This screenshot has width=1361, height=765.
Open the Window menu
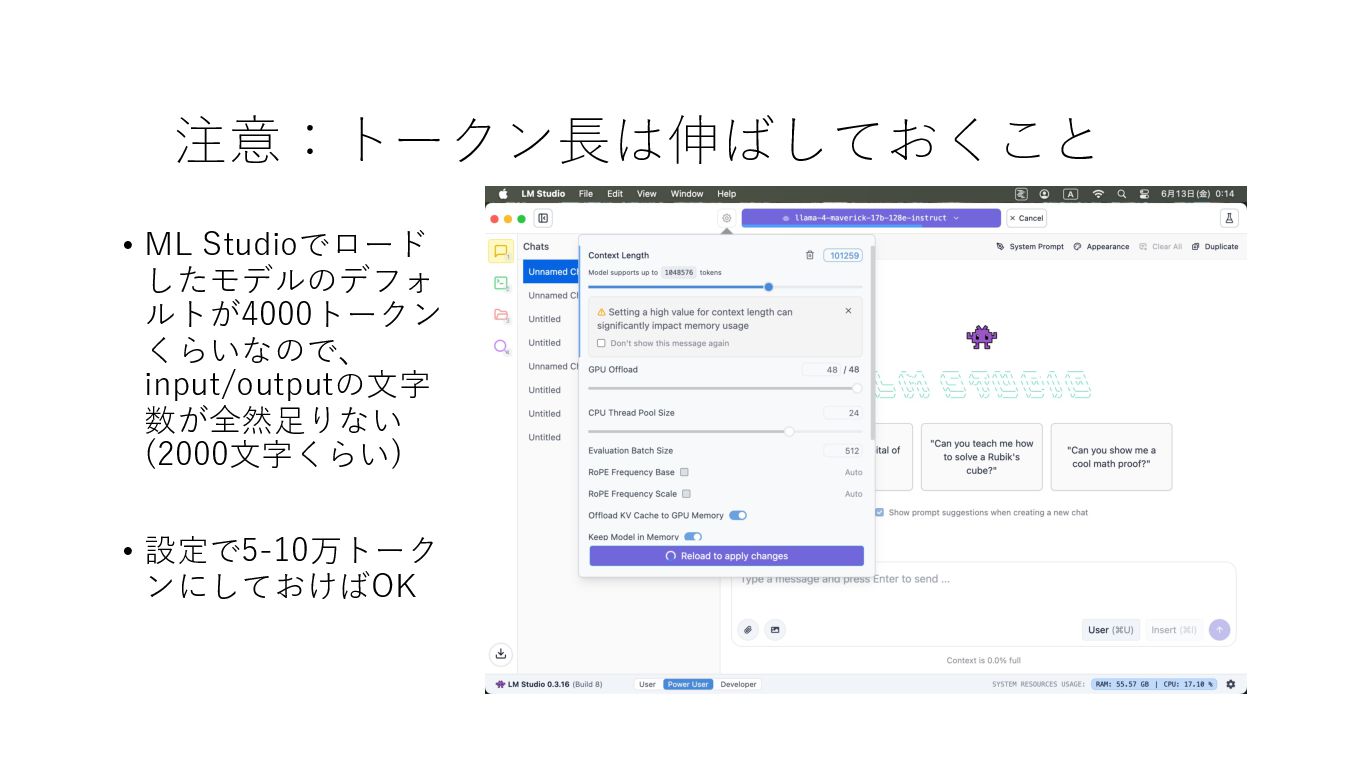(x=687, y=194)
